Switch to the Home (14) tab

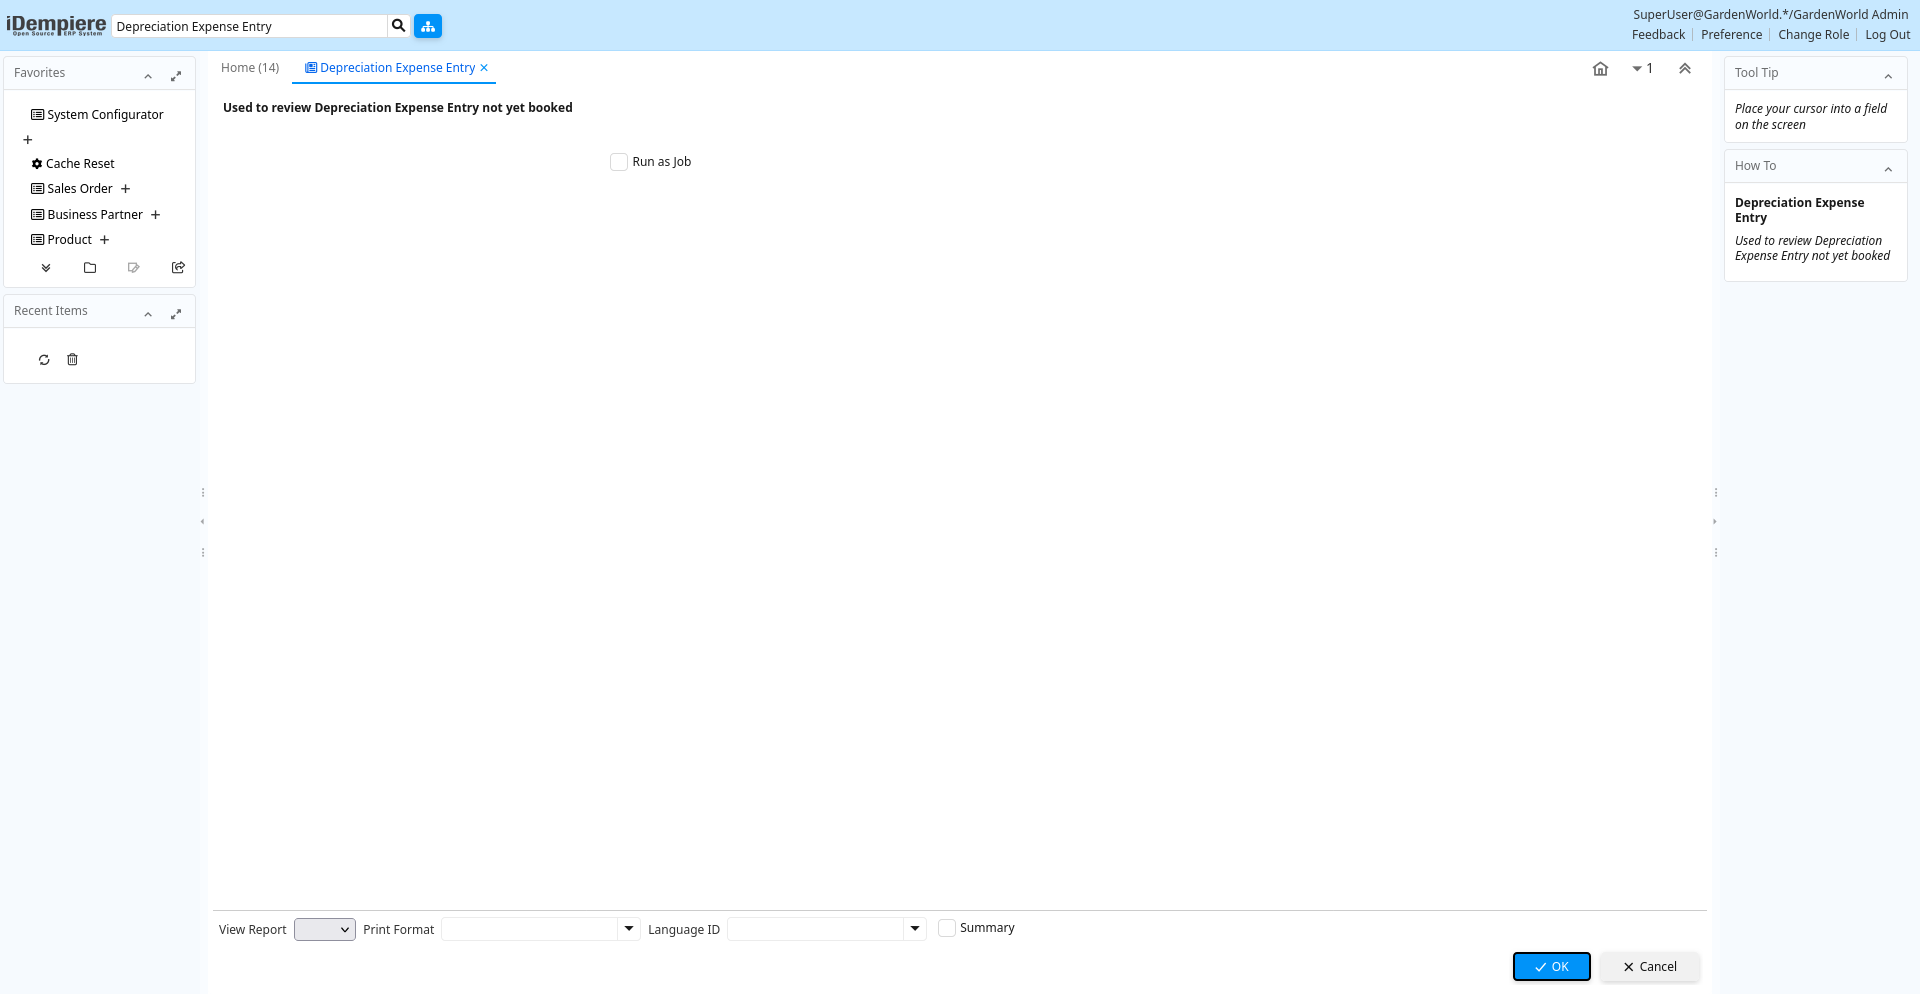point(250,68)
